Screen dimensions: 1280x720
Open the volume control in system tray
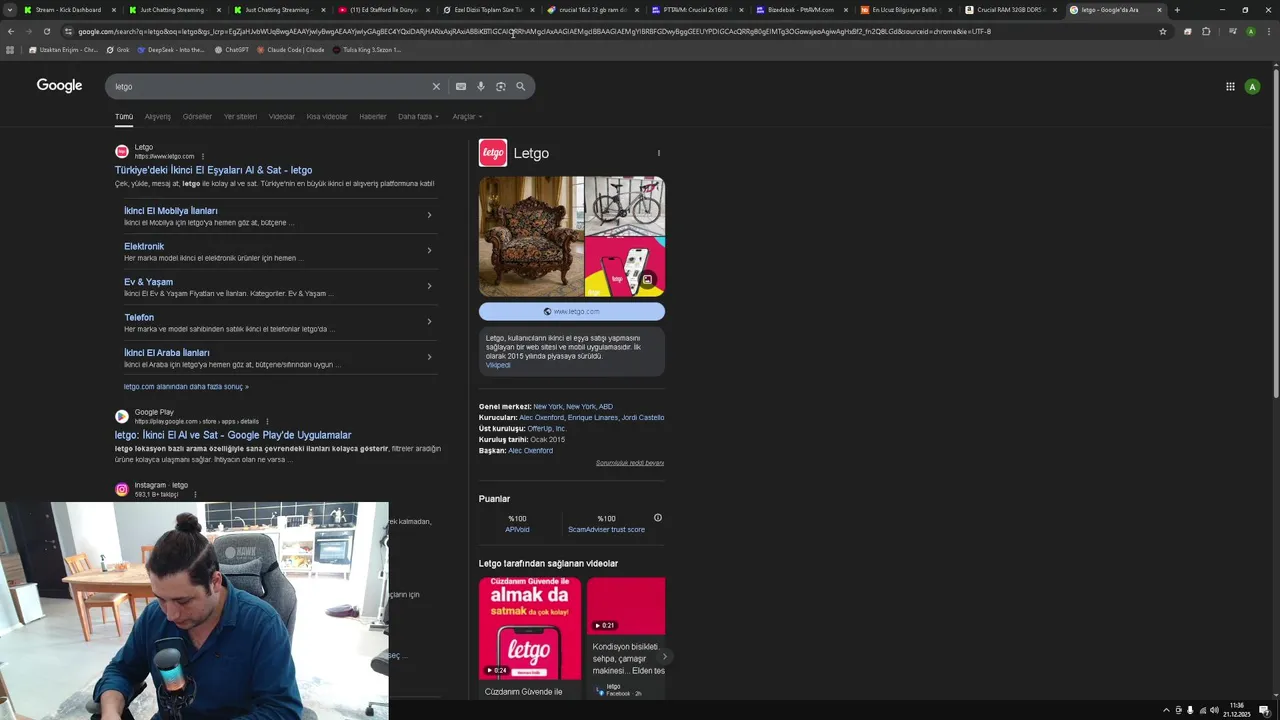click(1214, 710)
